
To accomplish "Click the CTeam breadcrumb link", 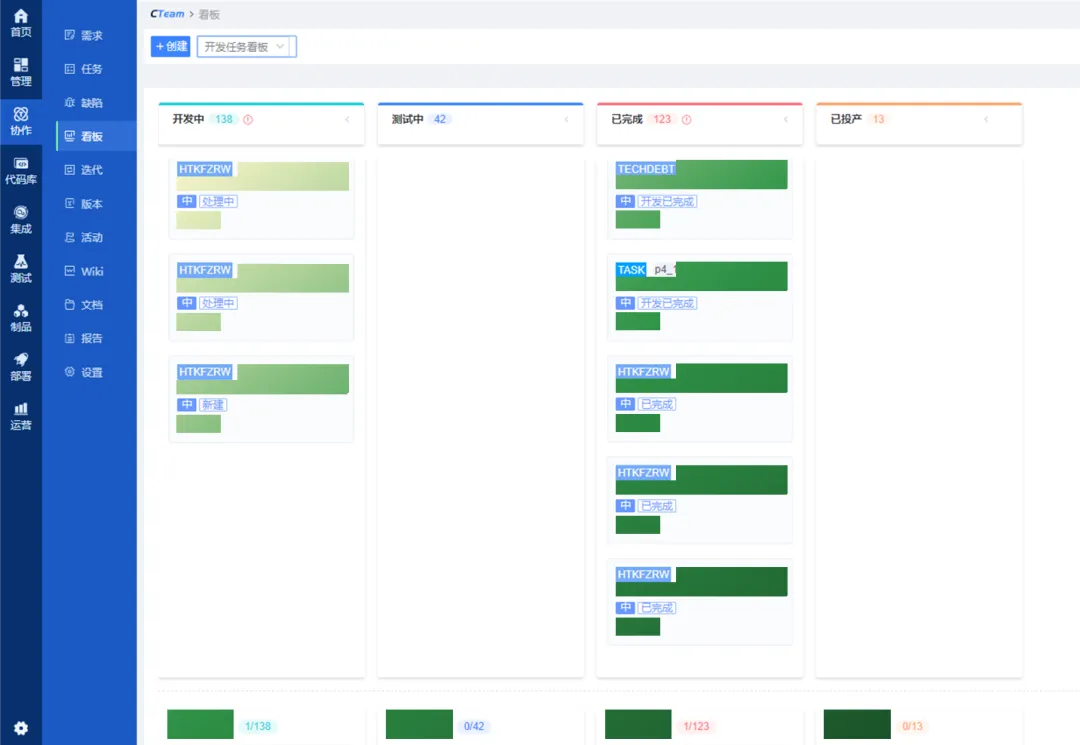I will point(167,14).
